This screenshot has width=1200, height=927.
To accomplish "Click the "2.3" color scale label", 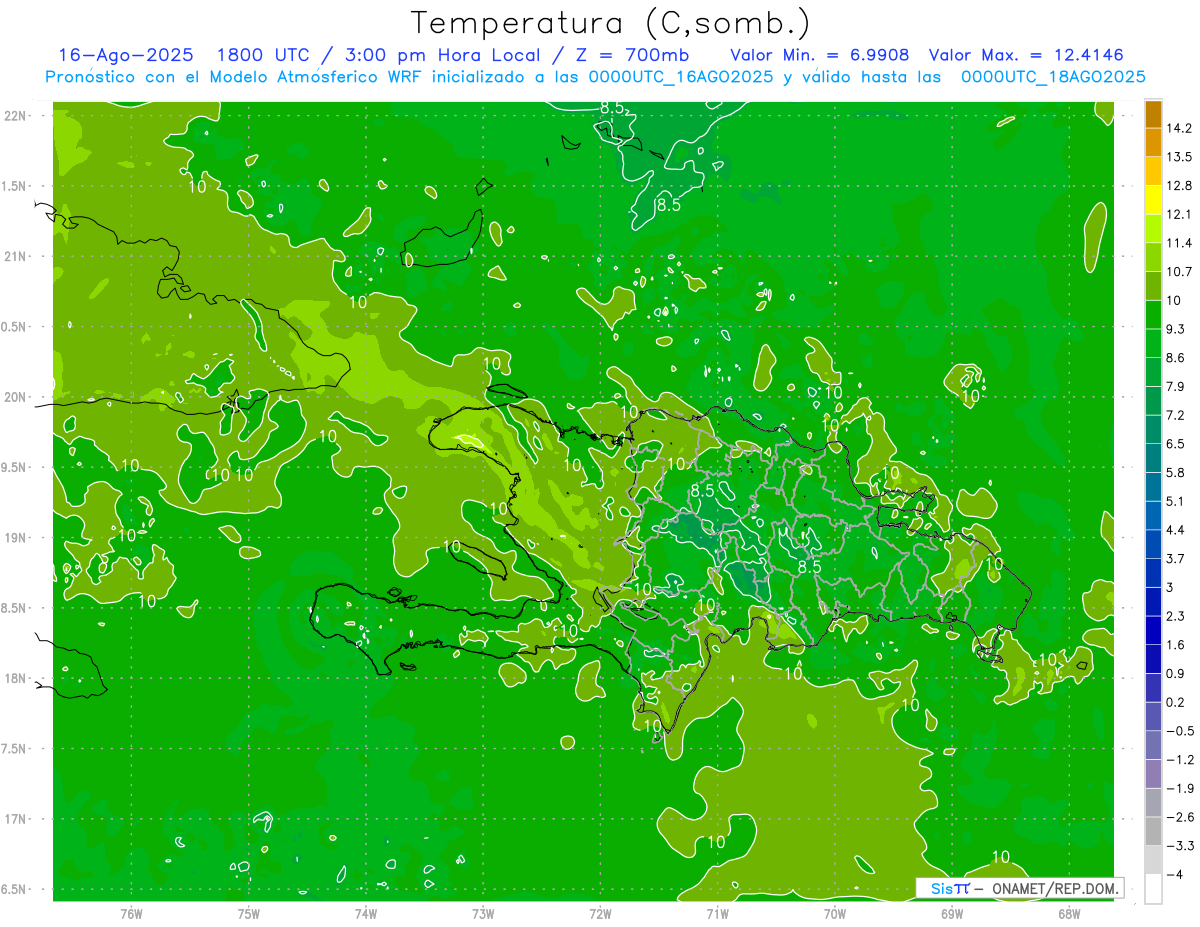I will (1177, 616).
